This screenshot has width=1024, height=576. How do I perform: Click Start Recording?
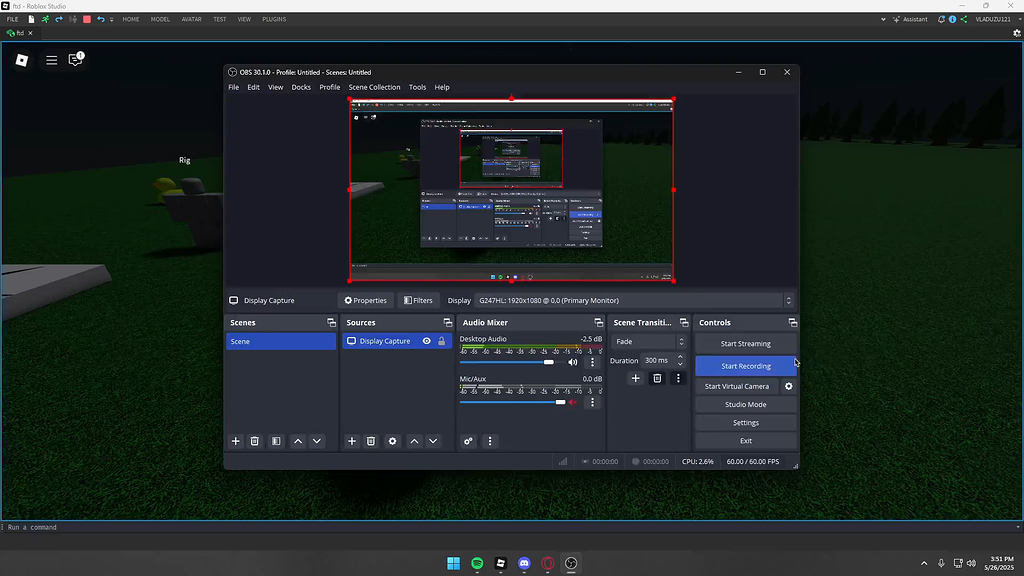click(x=746, y=366)
